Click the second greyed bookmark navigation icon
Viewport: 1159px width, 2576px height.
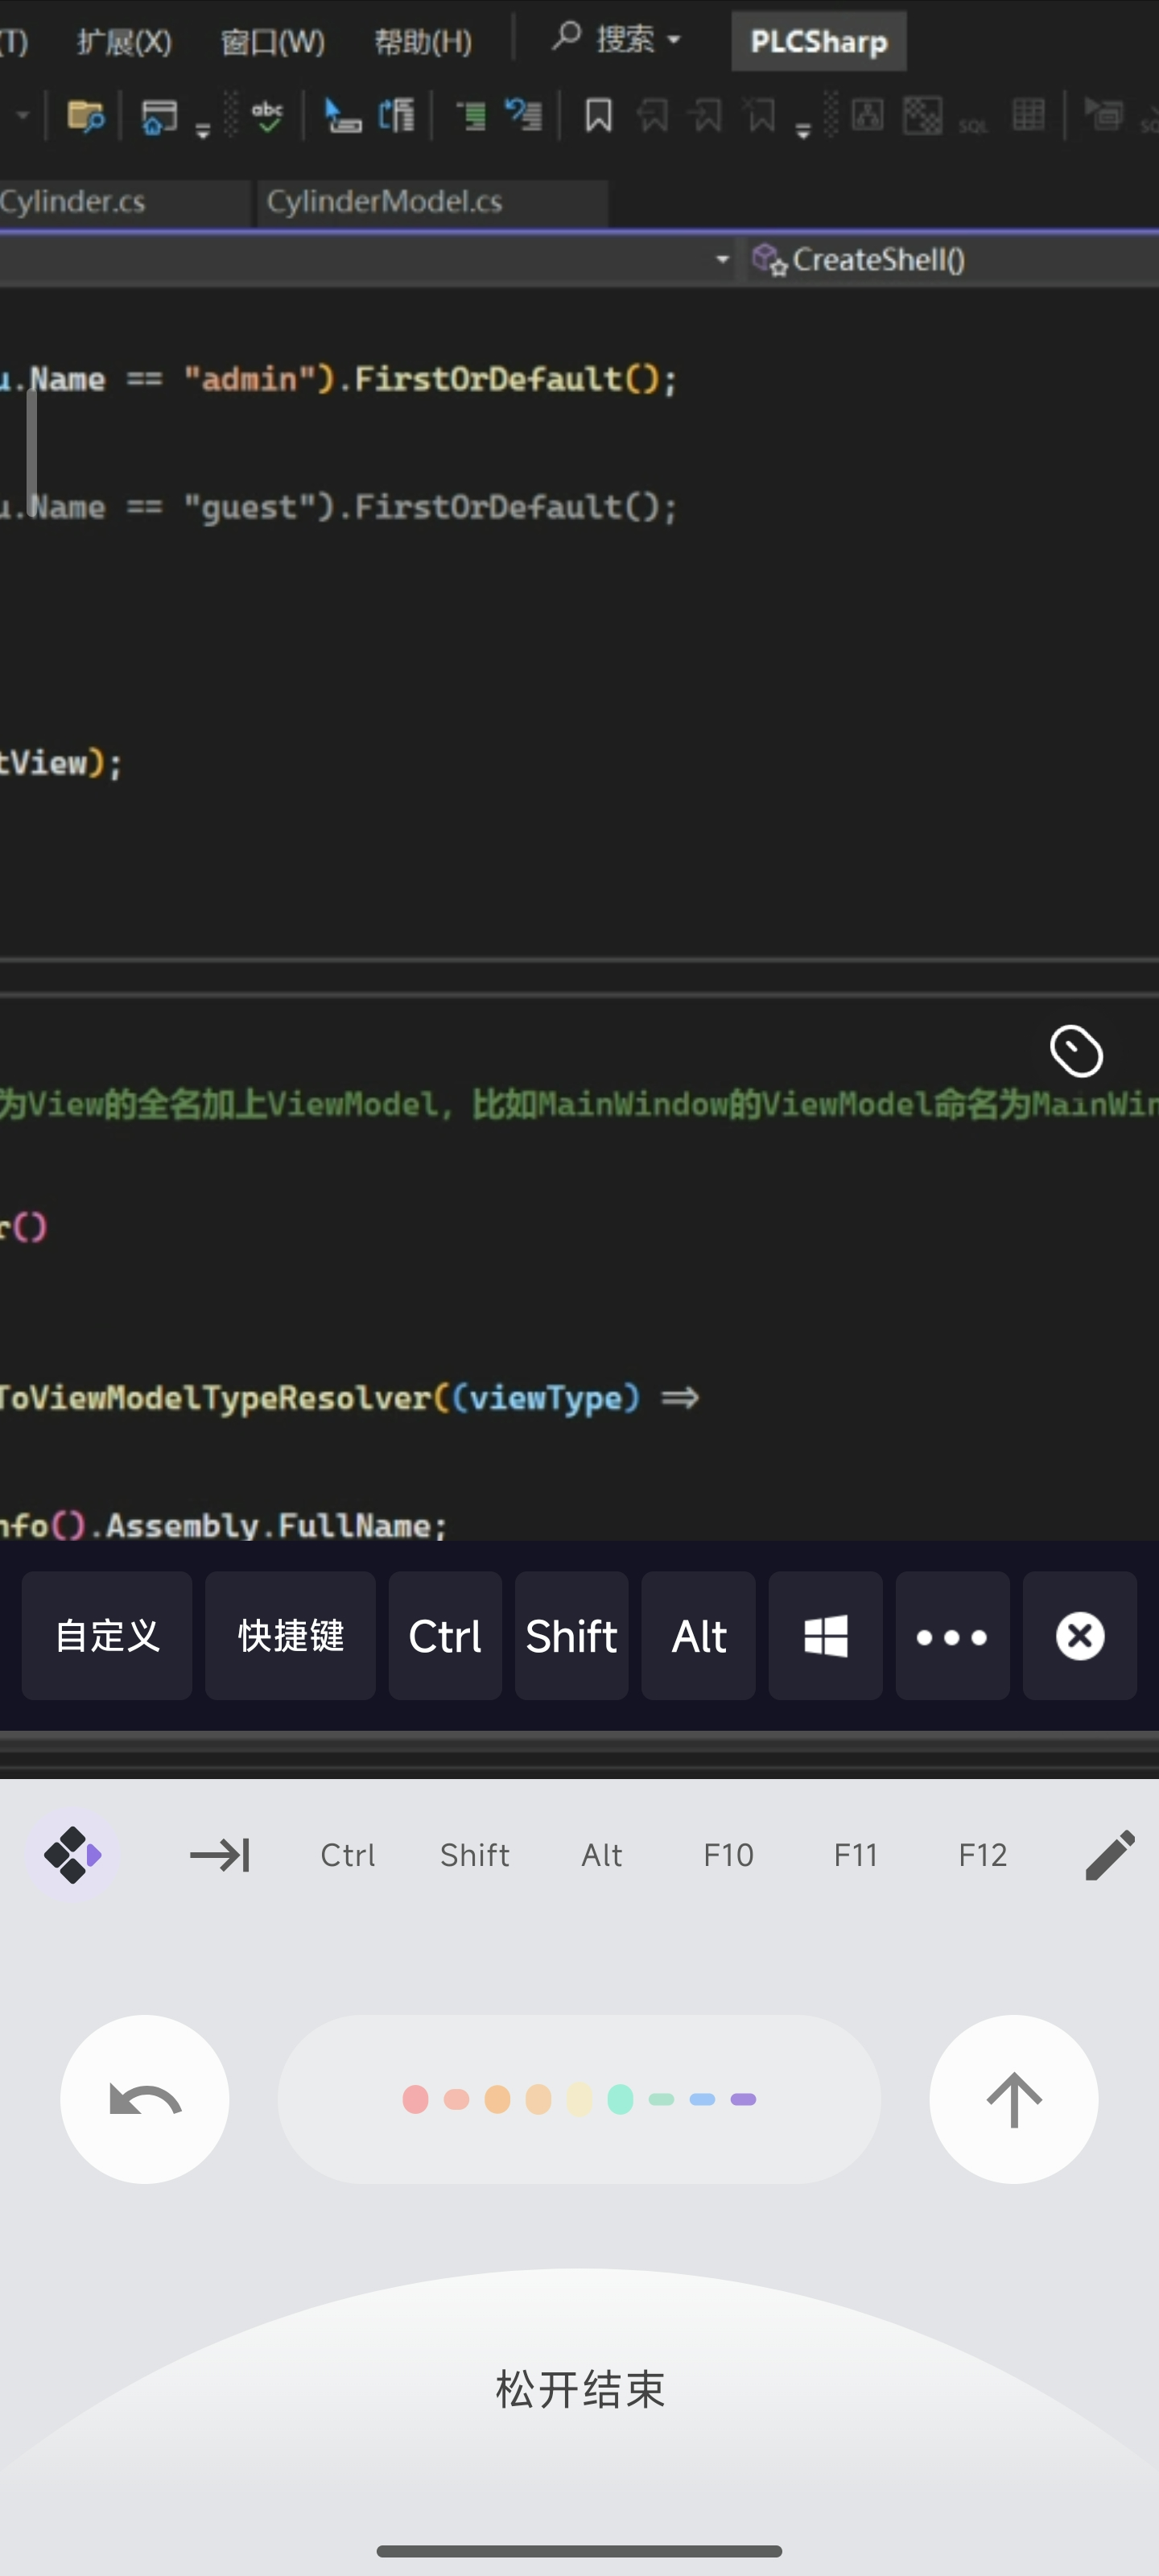click(x=705, y=116)
